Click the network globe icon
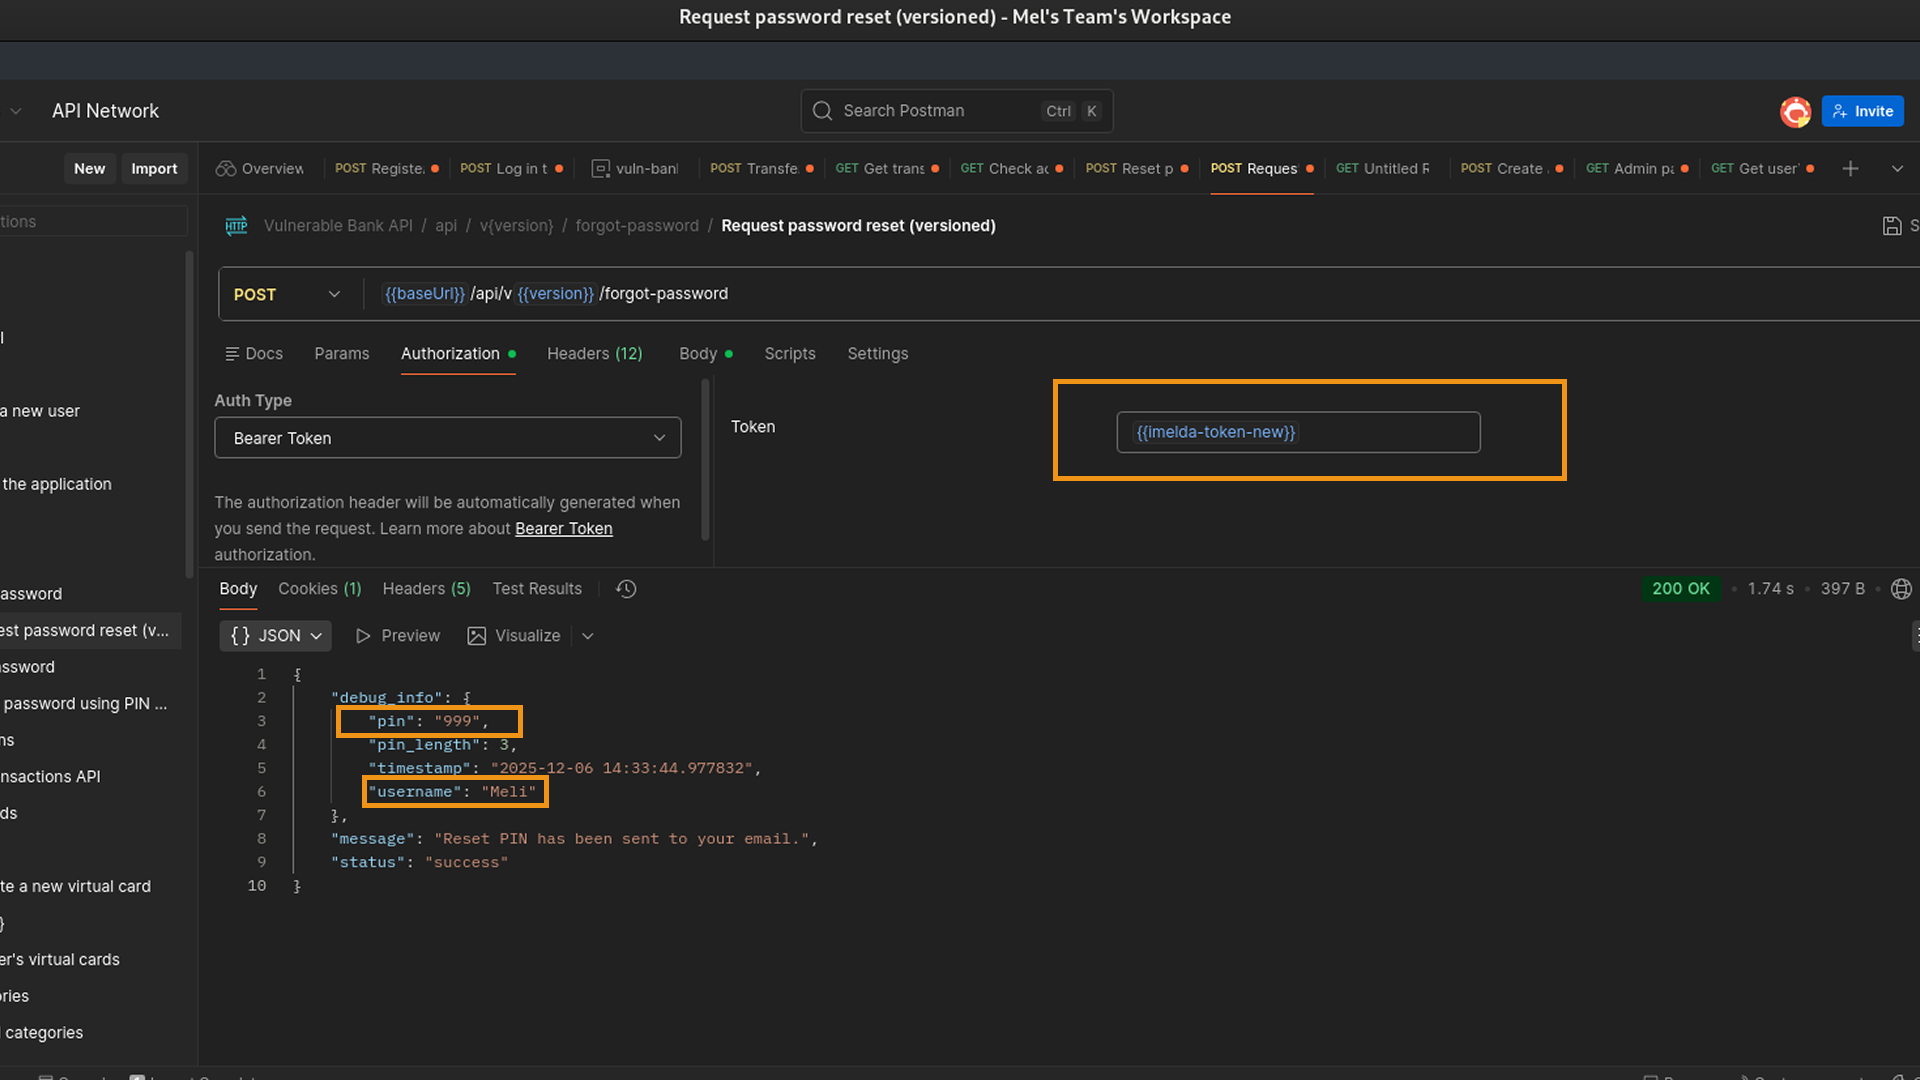Image resolution: width=1920 pixels, height=1080 pixels. click(x=1901, y=589)
